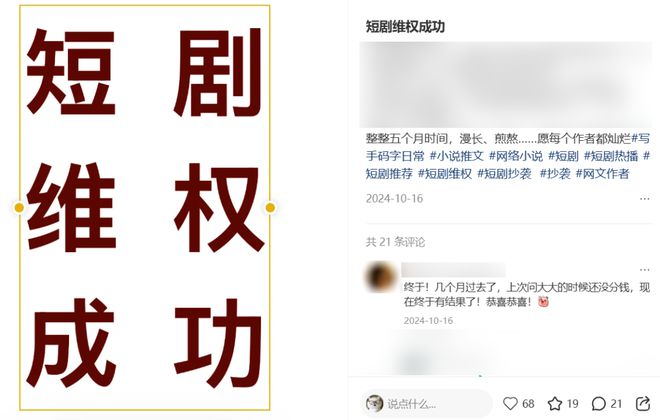This screenshot has width=660, height=420.
Task: View the commenter's blurred avatar profile
Action: click(380, 277)
